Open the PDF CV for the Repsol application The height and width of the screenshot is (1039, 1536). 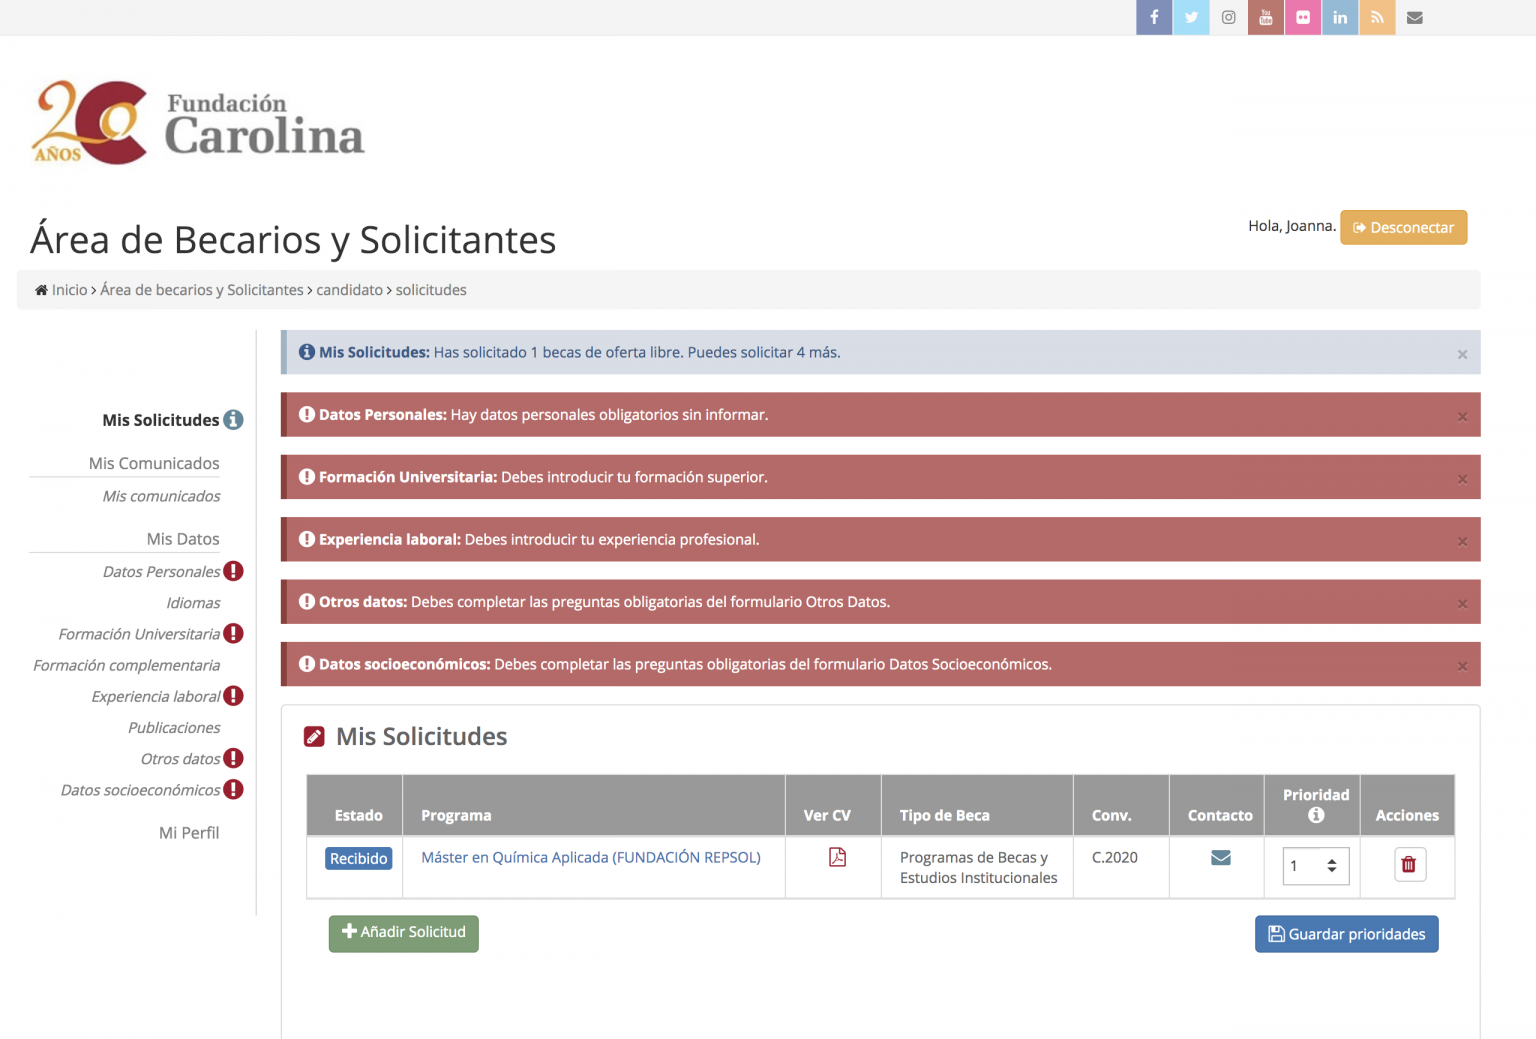pos(838,857)
